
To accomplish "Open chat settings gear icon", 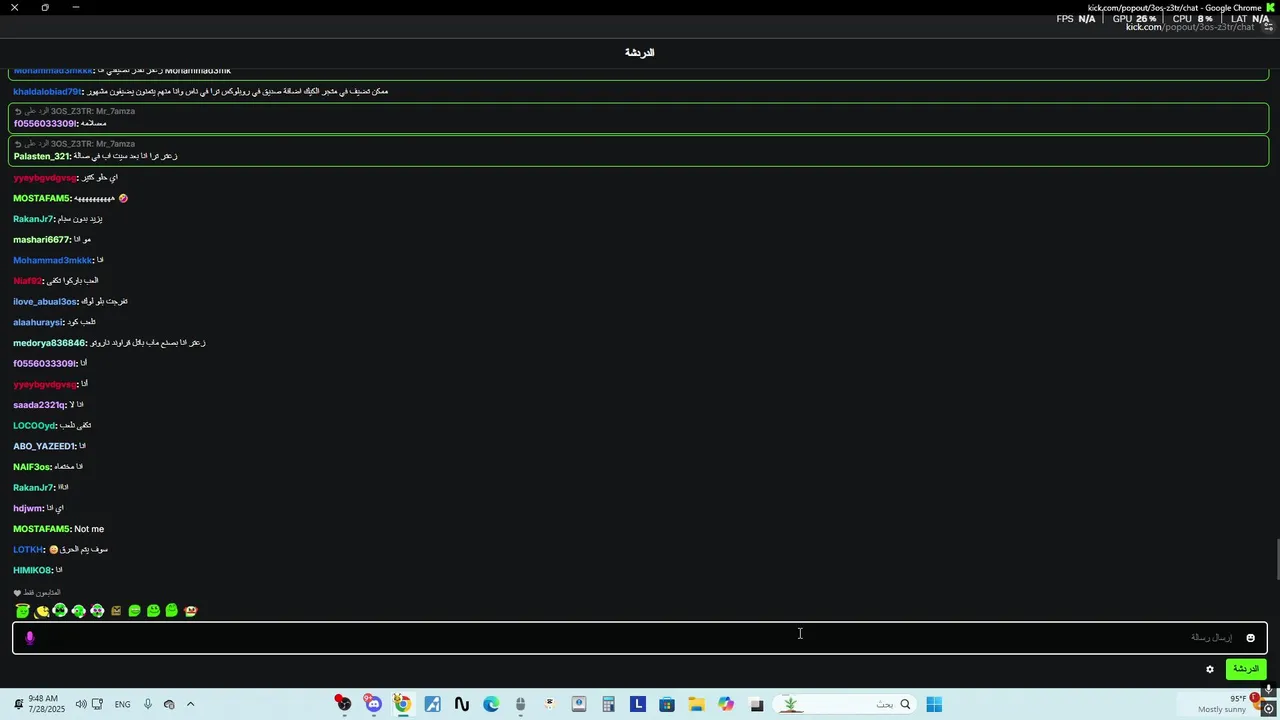I will (x=1210, y=669).
